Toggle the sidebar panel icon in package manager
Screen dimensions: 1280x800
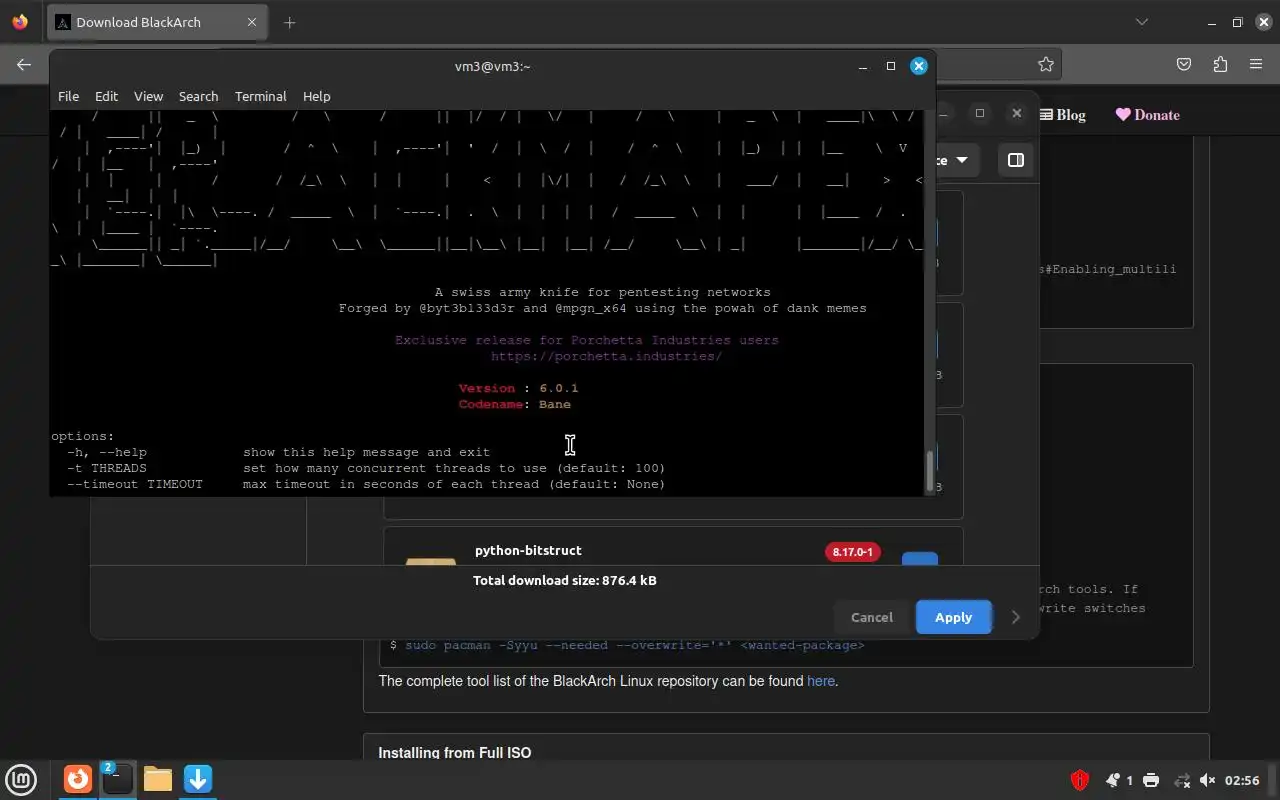tap(1015, 160)
